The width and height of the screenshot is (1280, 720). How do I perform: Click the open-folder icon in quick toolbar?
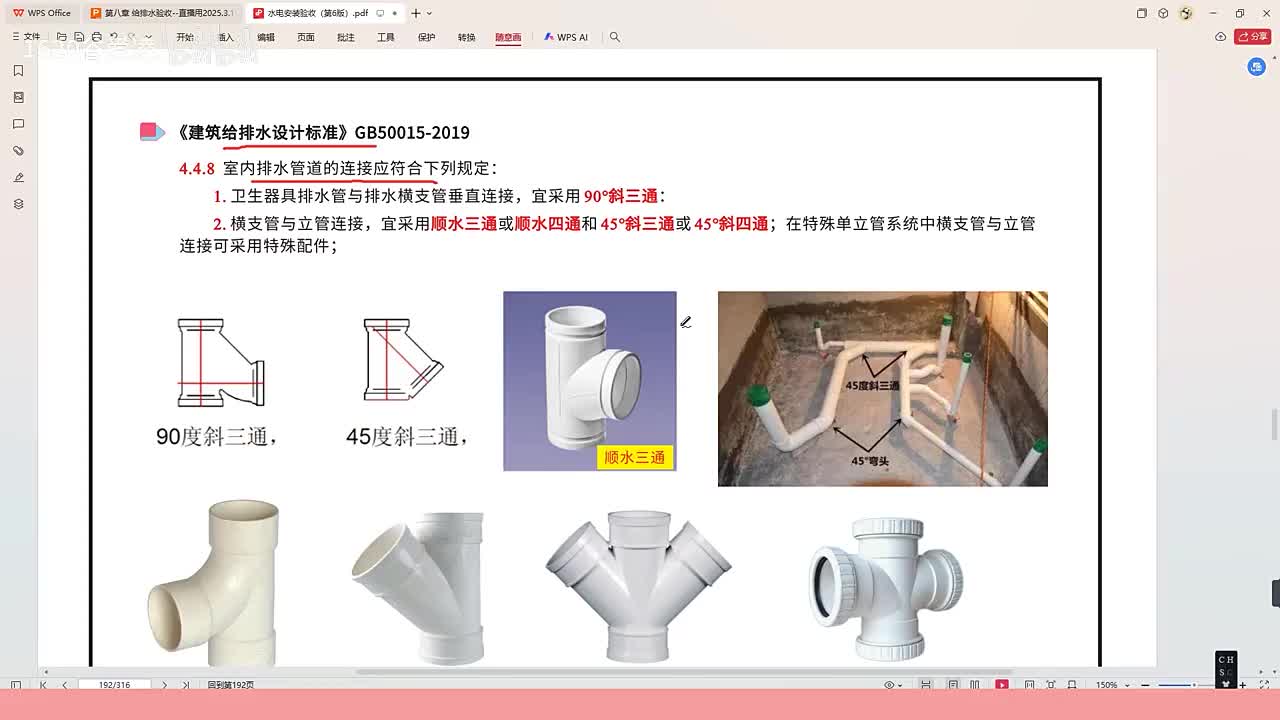pos(62,37)
